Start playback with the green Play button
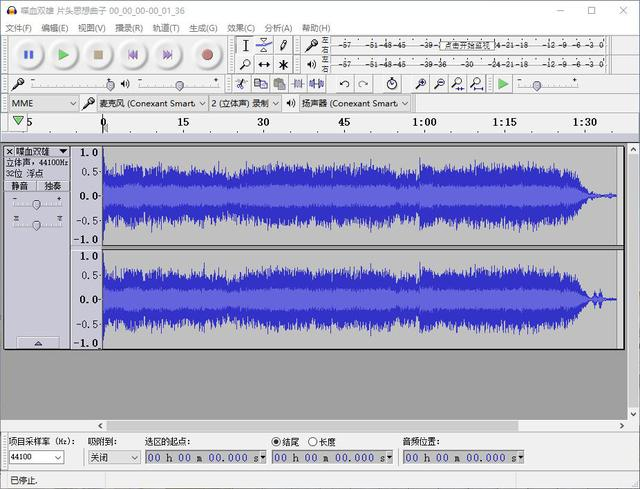The image size is (640, 489). [x=63, y=55]
